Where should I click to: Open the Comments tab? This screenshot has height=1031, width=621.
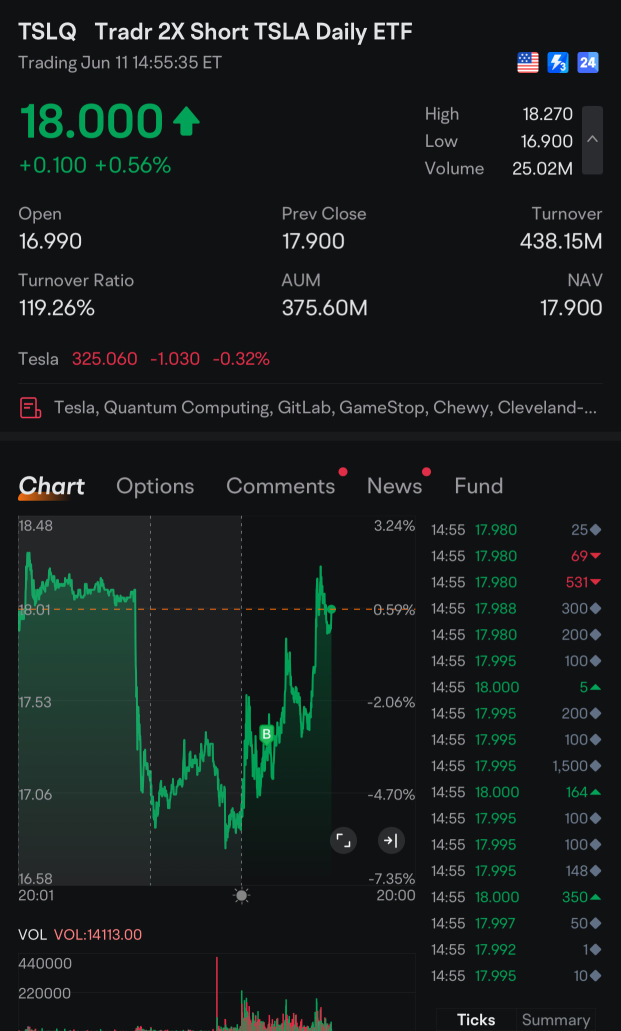pos(281,486)
